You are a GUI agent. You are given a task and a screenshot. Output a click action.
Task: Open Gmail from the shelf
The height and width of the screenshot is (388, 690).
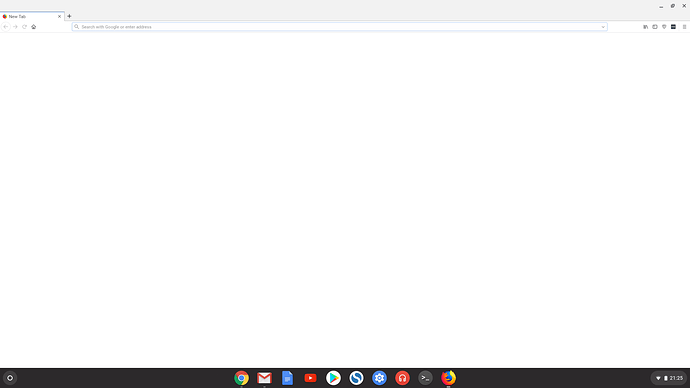tap(264, 378)
